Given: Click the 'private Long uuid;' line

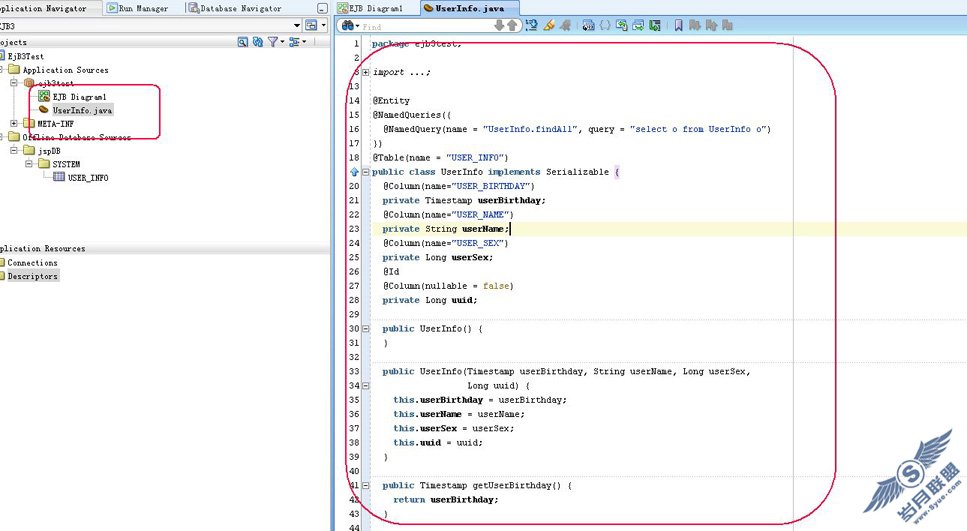Looking at the screenshot, I should (x=430, y=300).
